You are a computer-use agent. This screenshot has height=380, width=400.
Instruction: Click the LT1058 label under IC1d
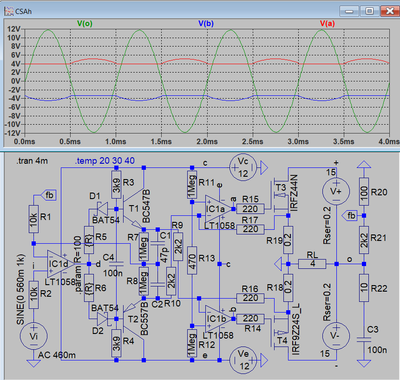click(x=60, y=282)
